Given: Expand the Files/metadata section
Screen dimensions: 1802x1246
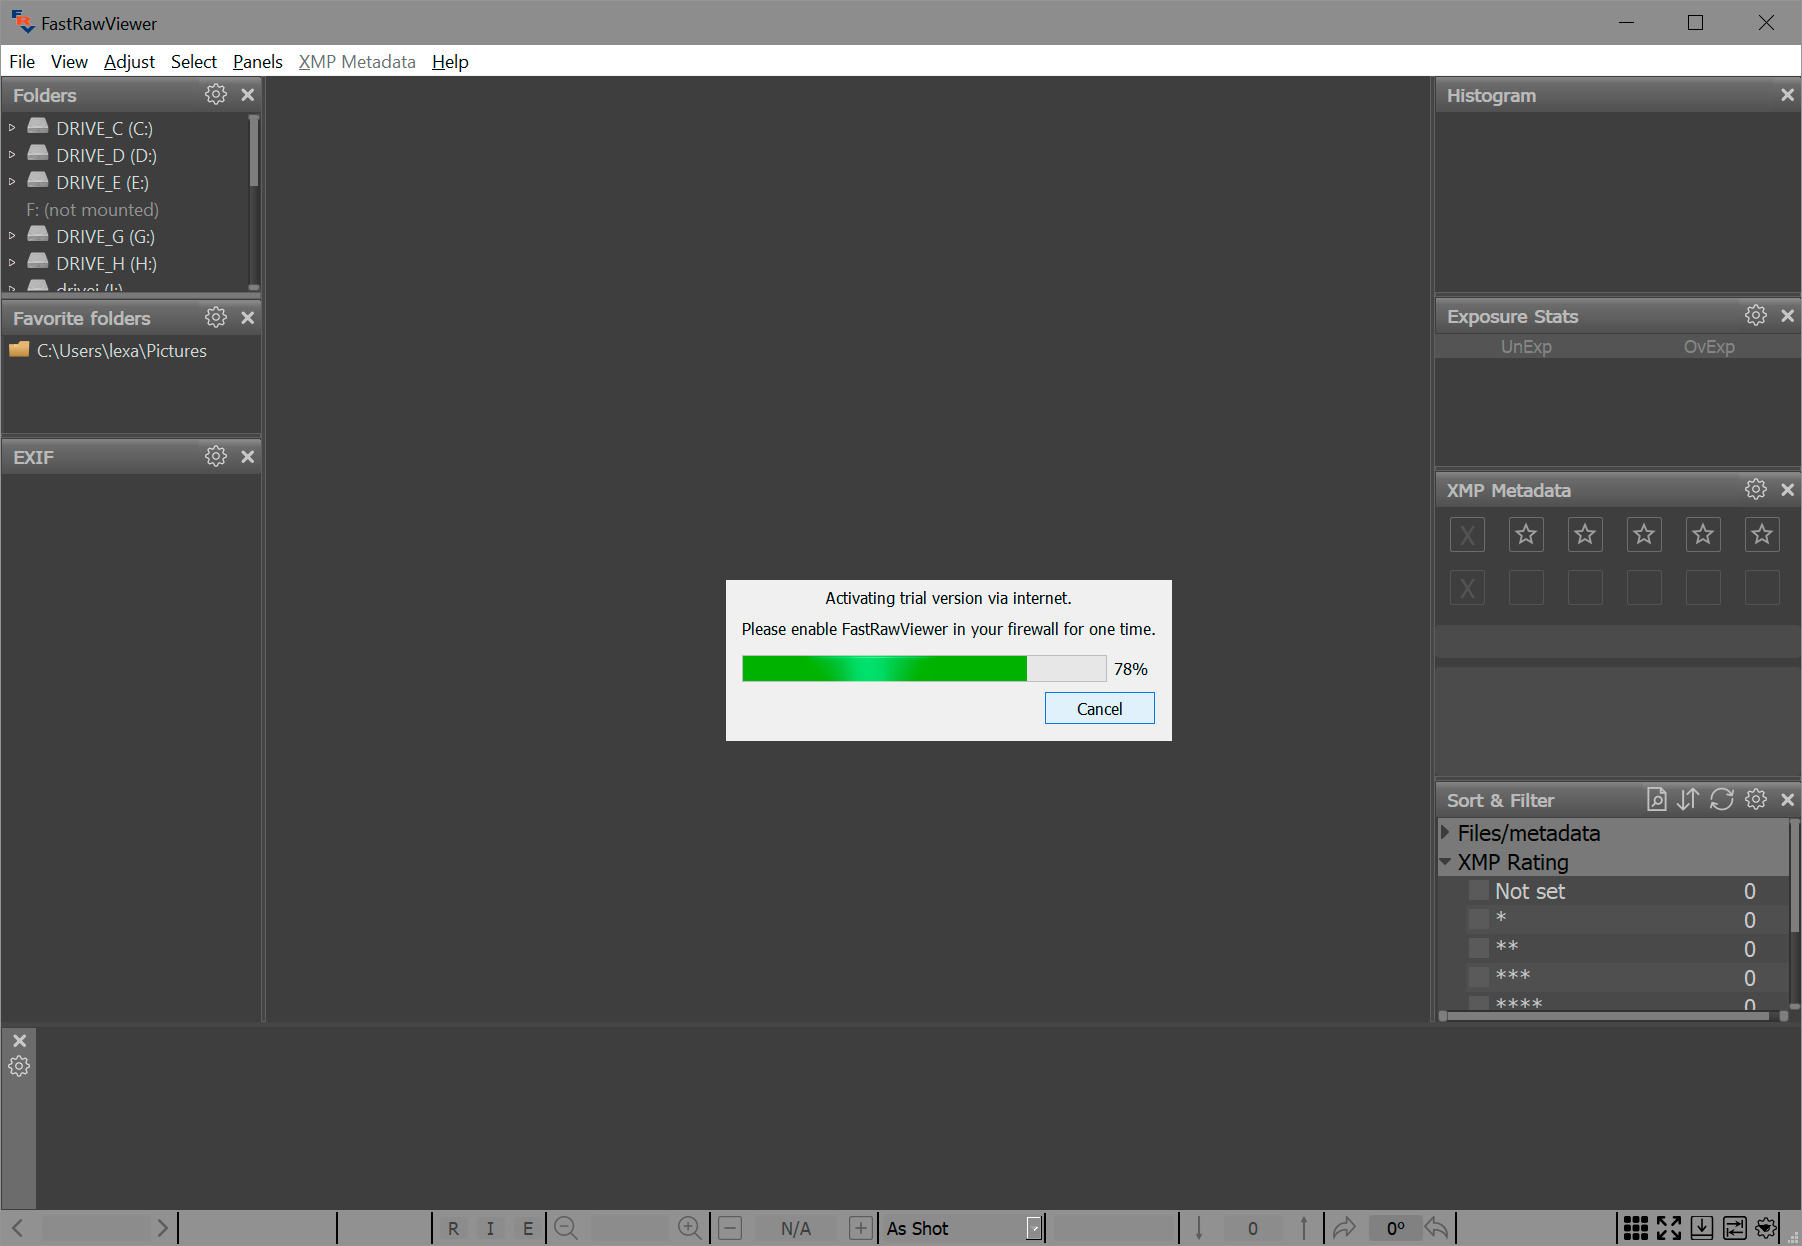Looking at the screenshot, I should [1445, 833].
